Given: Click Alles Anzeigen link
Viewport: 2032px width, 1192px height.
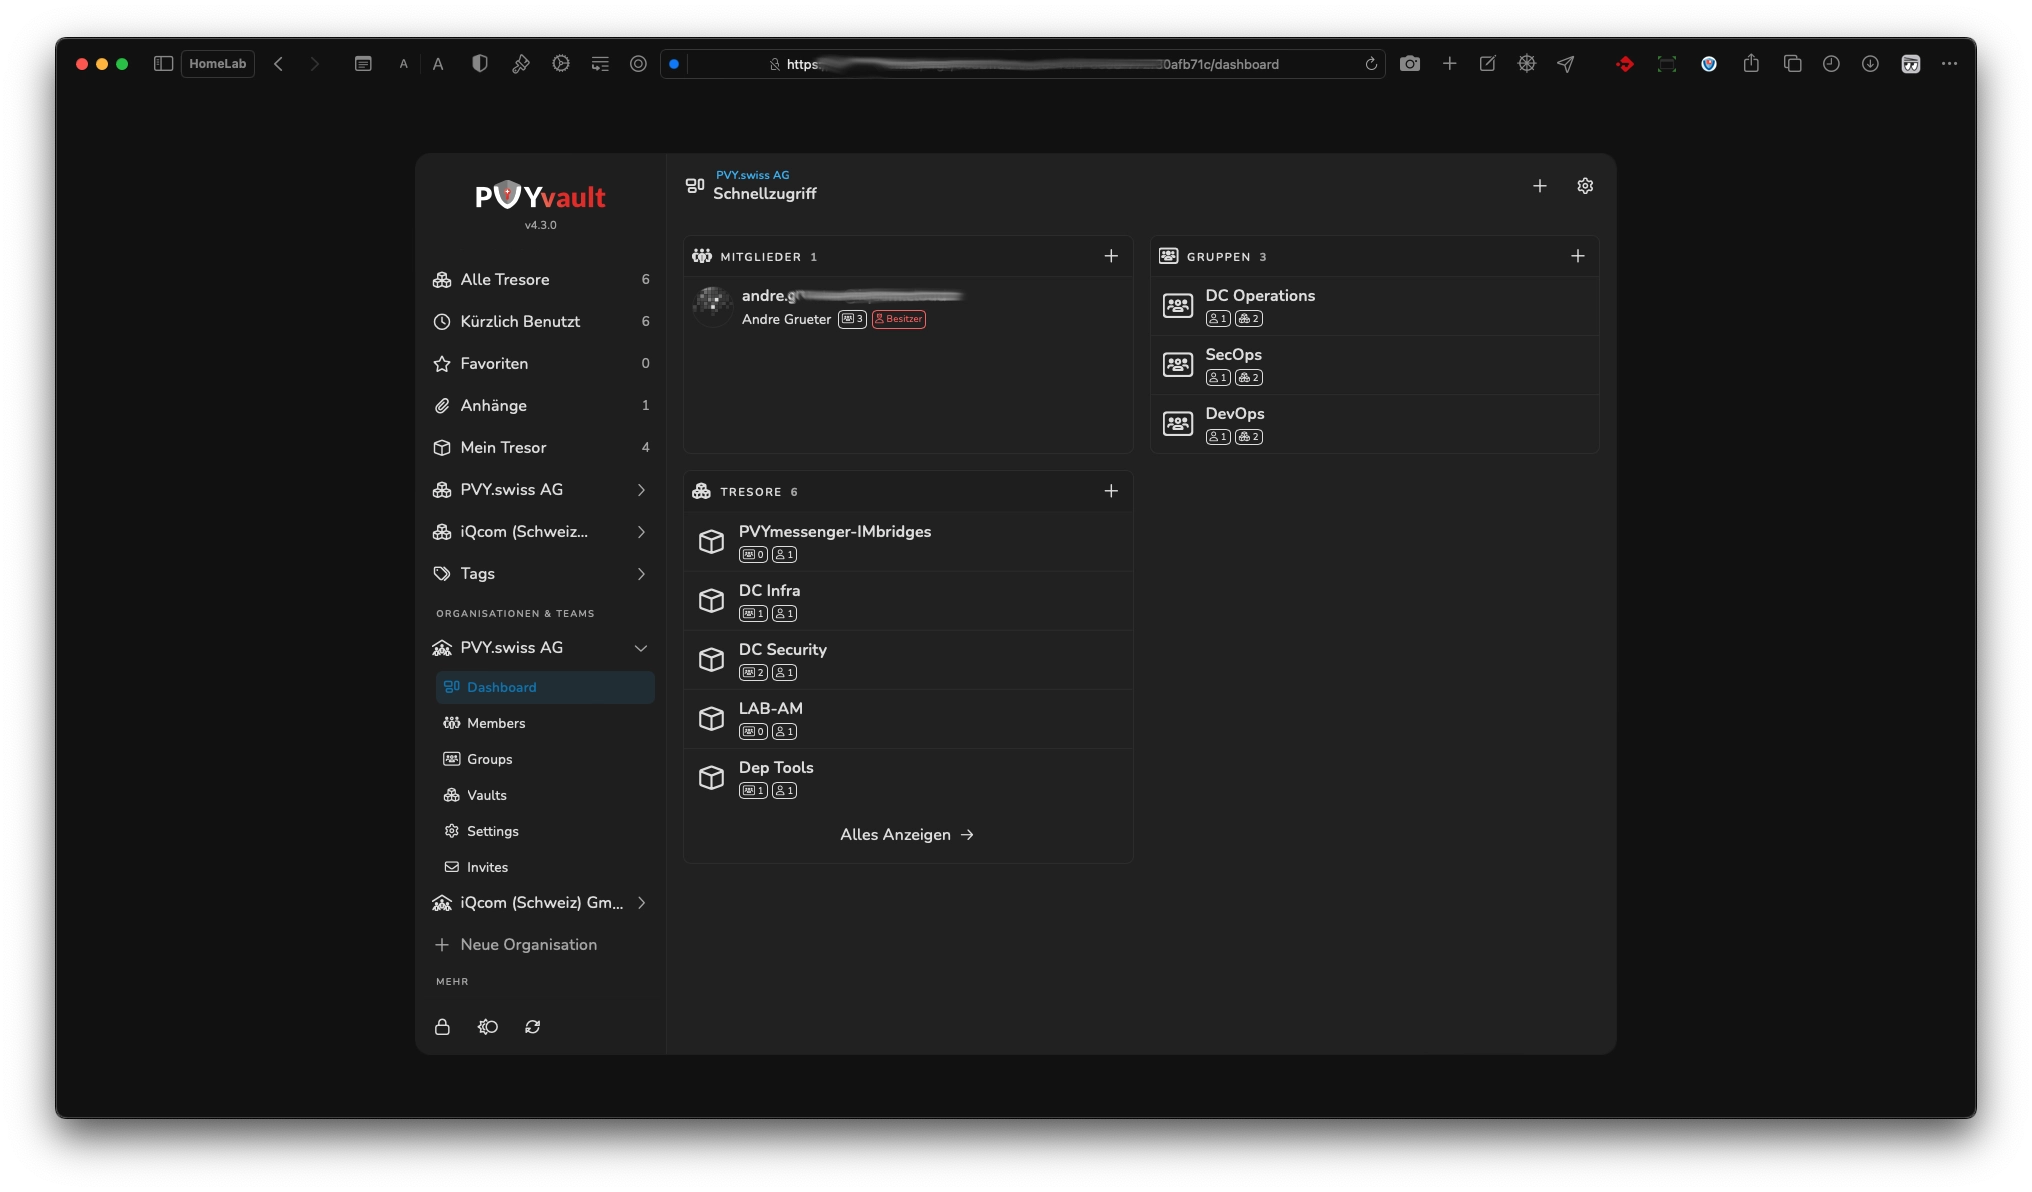Looking at the screenshot, I should click(x=907, y=835).
